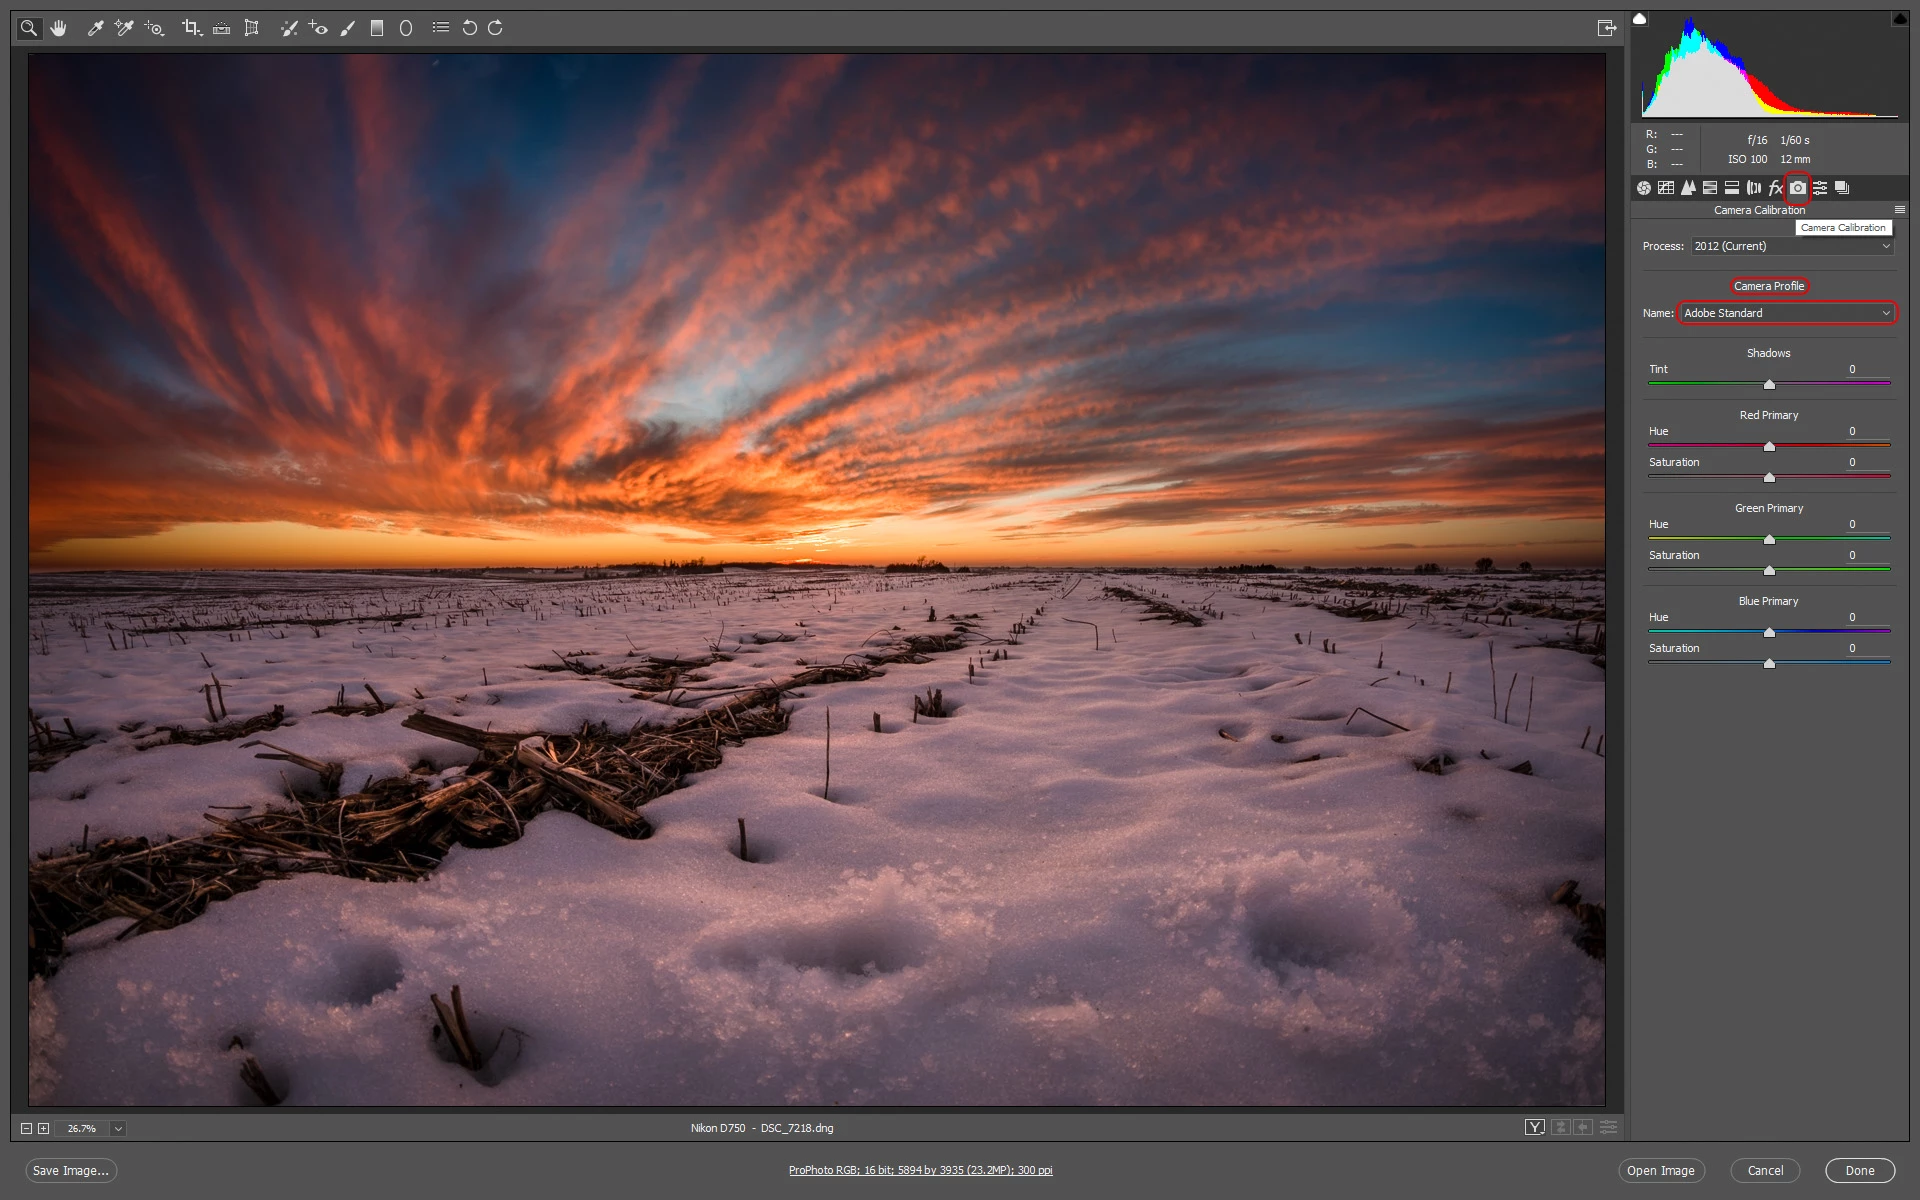Select the Crop tool
The image size is (1920, 1200).
coord(191,28)
